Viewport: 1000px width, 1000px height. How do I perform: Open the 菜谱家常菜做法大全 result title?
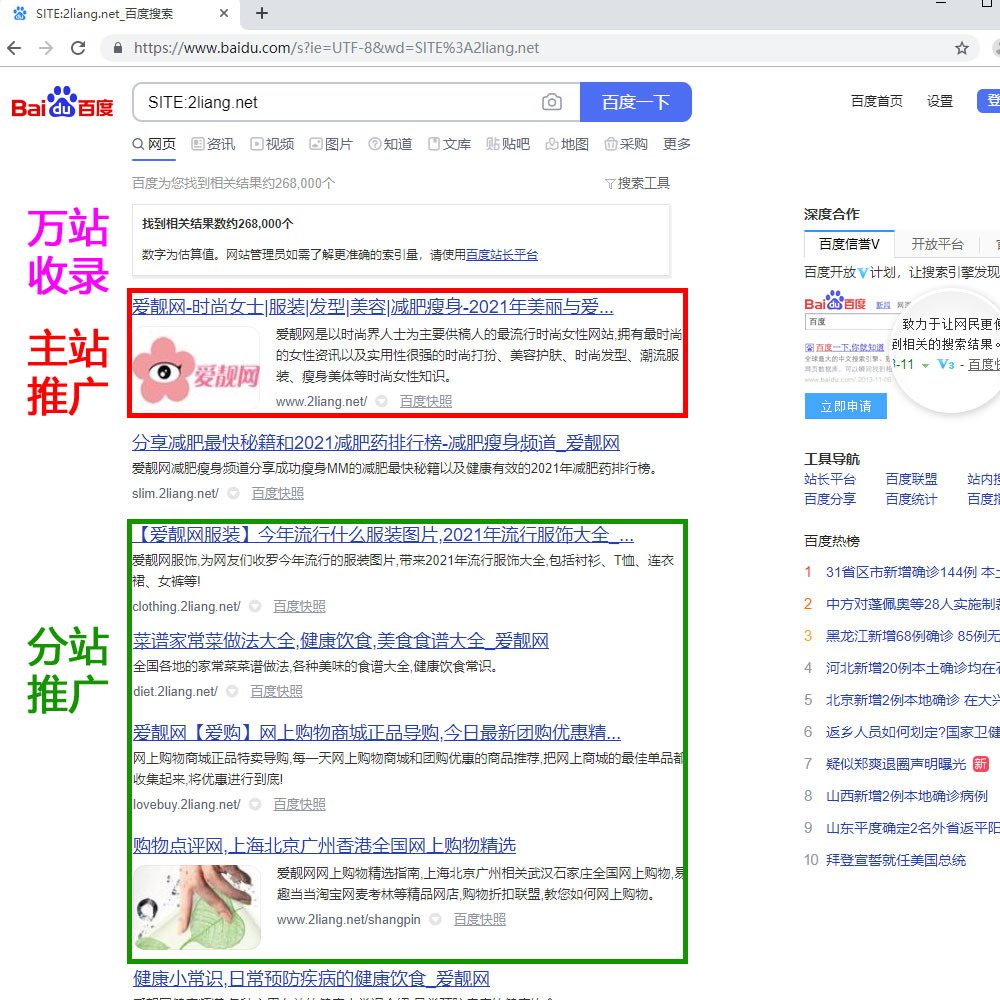coord(341,640)
